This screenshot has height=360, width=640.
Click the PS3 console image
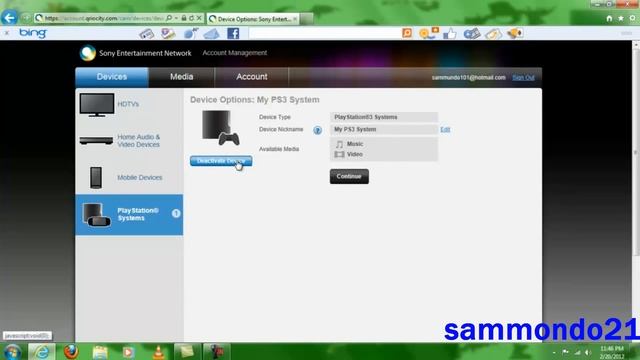[220, 128]
